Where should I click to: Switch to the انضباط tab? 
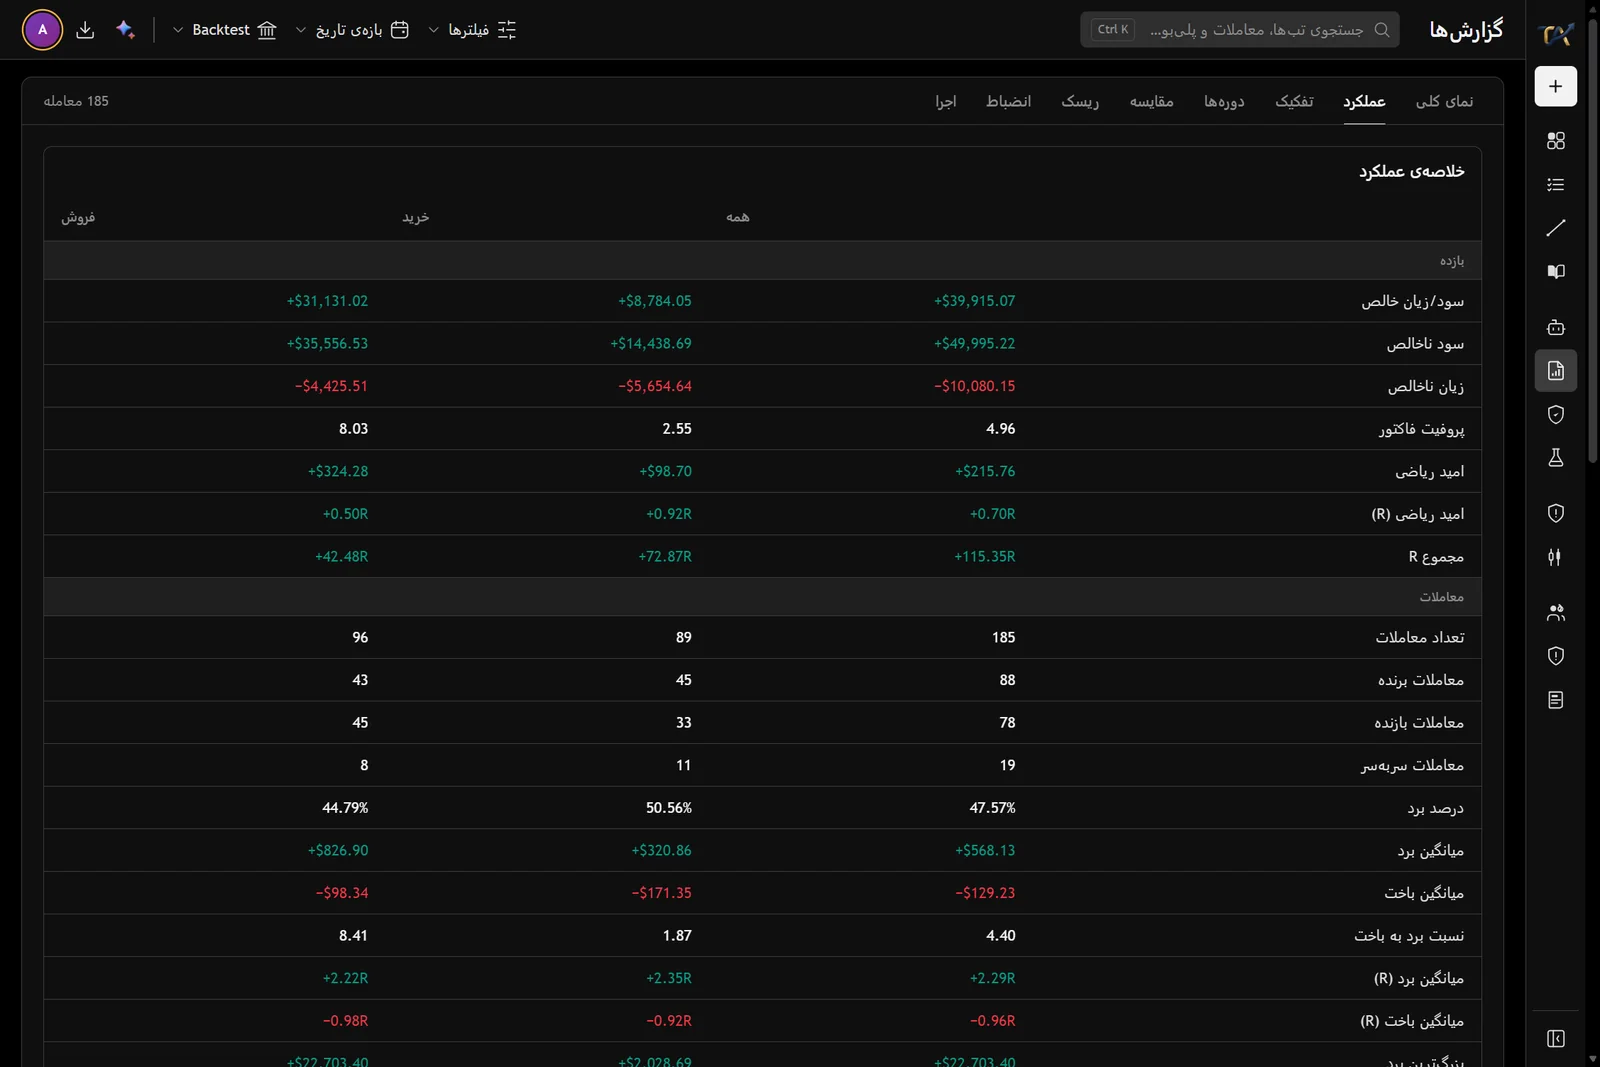click(x=1008, y=101)
